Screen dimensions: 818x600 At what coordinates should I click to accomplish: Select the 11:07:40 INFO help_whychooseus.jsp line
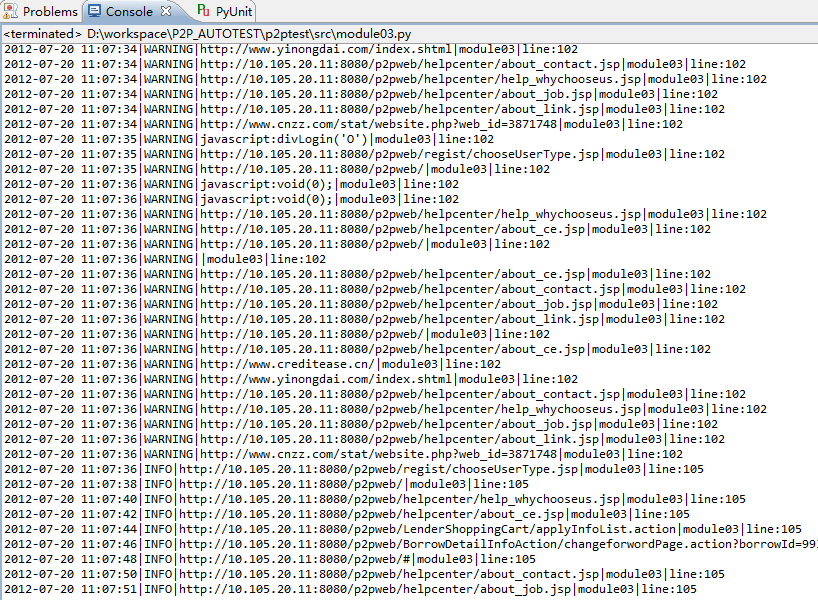(x=375, y=499)
